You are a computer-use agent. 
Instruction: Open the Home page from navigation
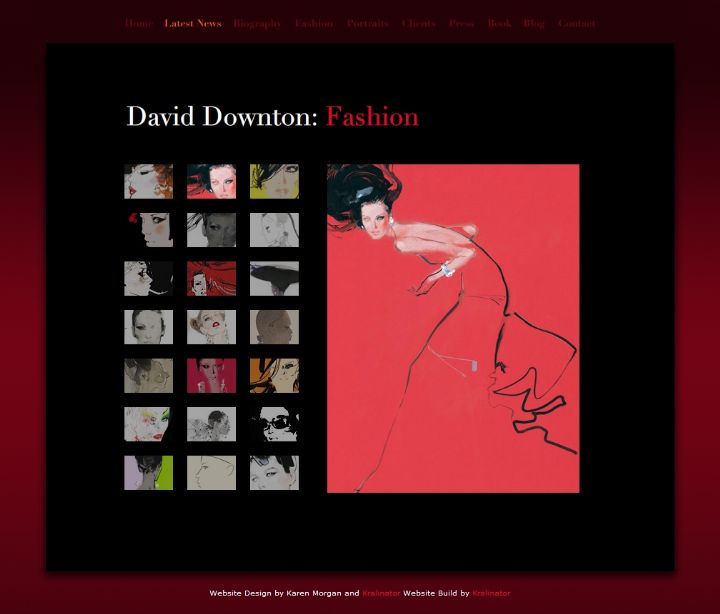[138, 23]
